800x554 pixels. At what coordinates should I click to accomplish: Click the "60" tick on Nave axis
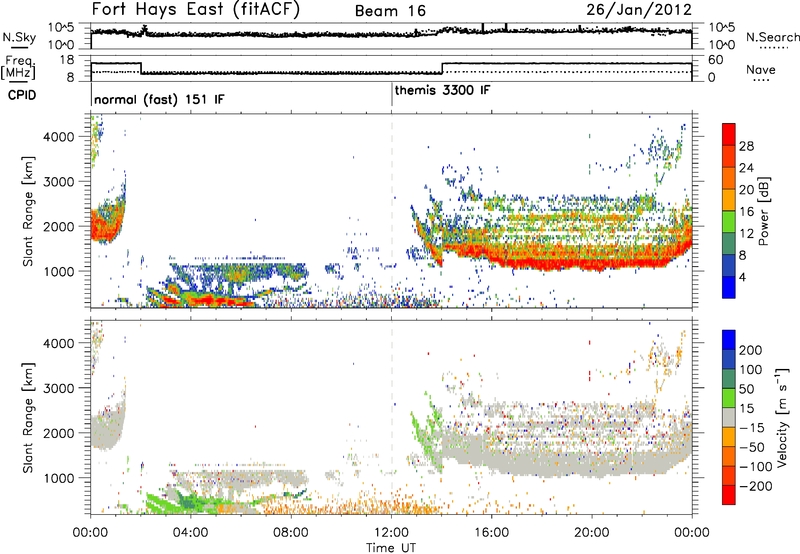[x=716, y=60]
